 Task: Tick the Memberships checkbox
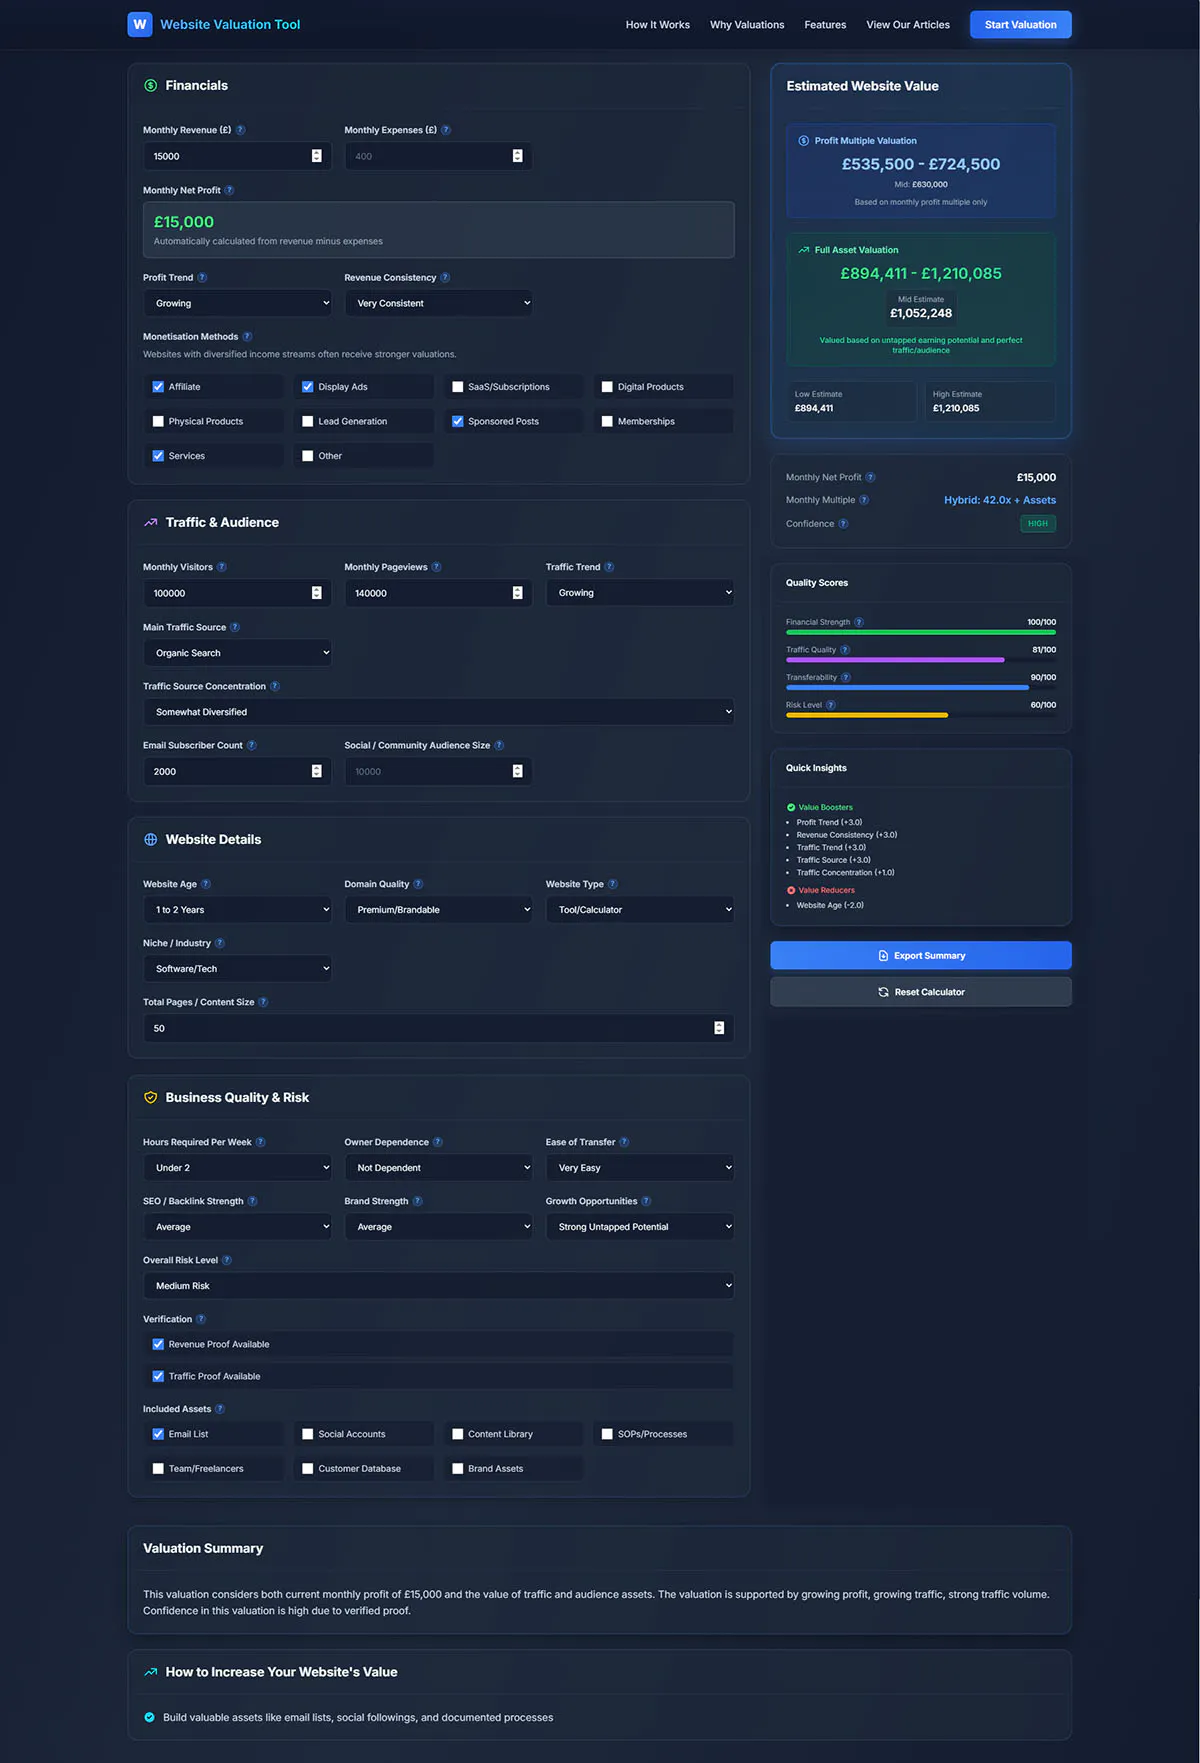tap(607, 422)
